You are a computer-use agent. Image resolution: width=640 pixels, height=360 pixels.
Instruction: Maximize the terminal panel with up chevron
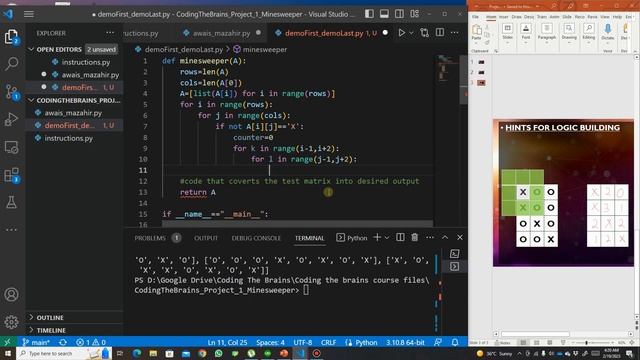tap(445, 238)
